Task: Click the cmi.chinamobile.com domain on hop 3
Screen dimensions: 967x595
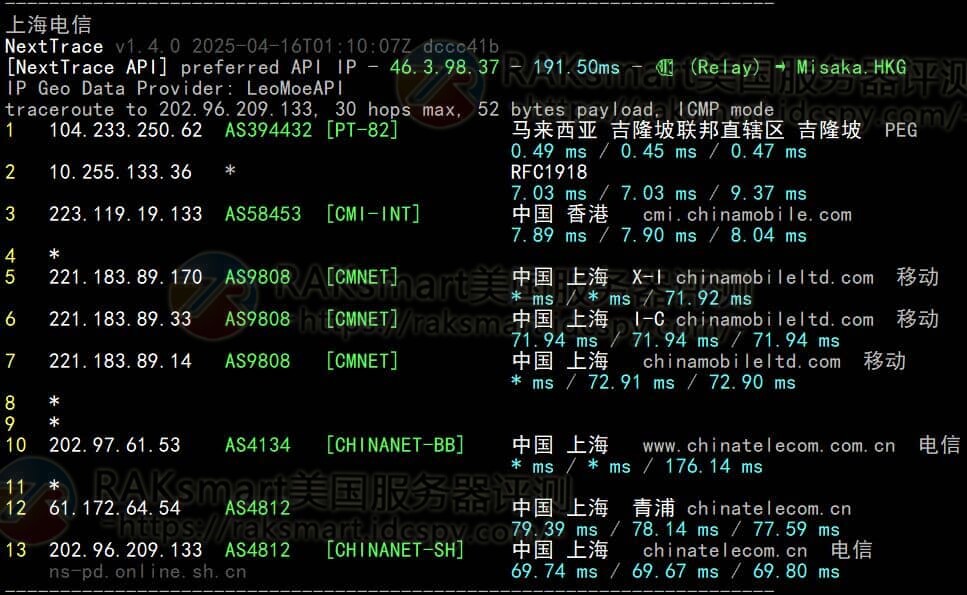Action: click(747, 214)
